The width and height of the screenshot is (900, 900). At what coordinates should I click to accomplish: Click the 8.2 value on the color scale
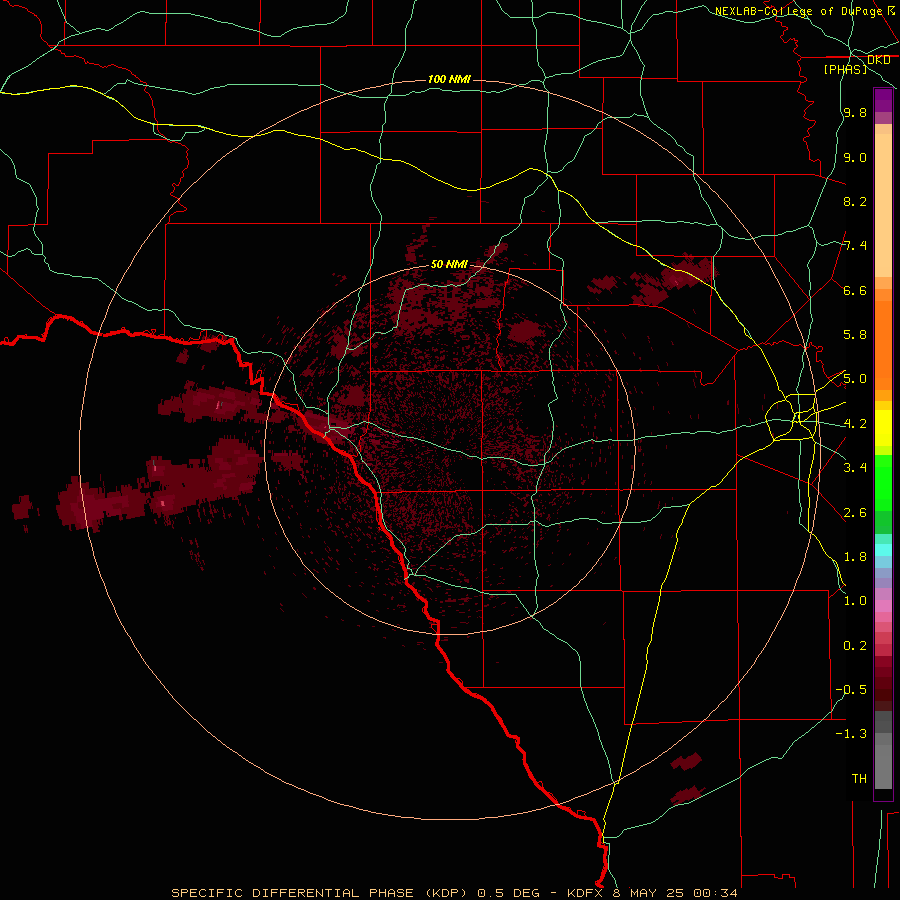pos(855,201)
